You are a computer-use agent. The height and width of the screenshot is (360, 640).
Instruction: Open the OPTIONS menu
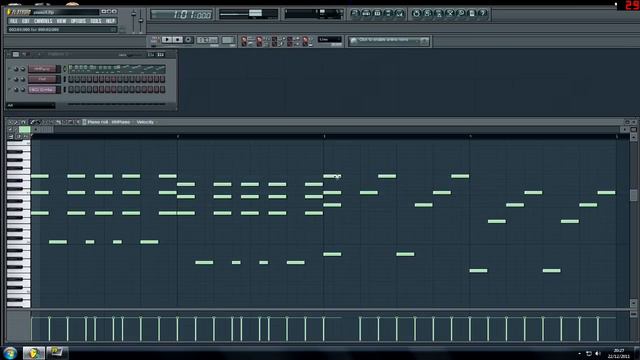coord(78,21)
